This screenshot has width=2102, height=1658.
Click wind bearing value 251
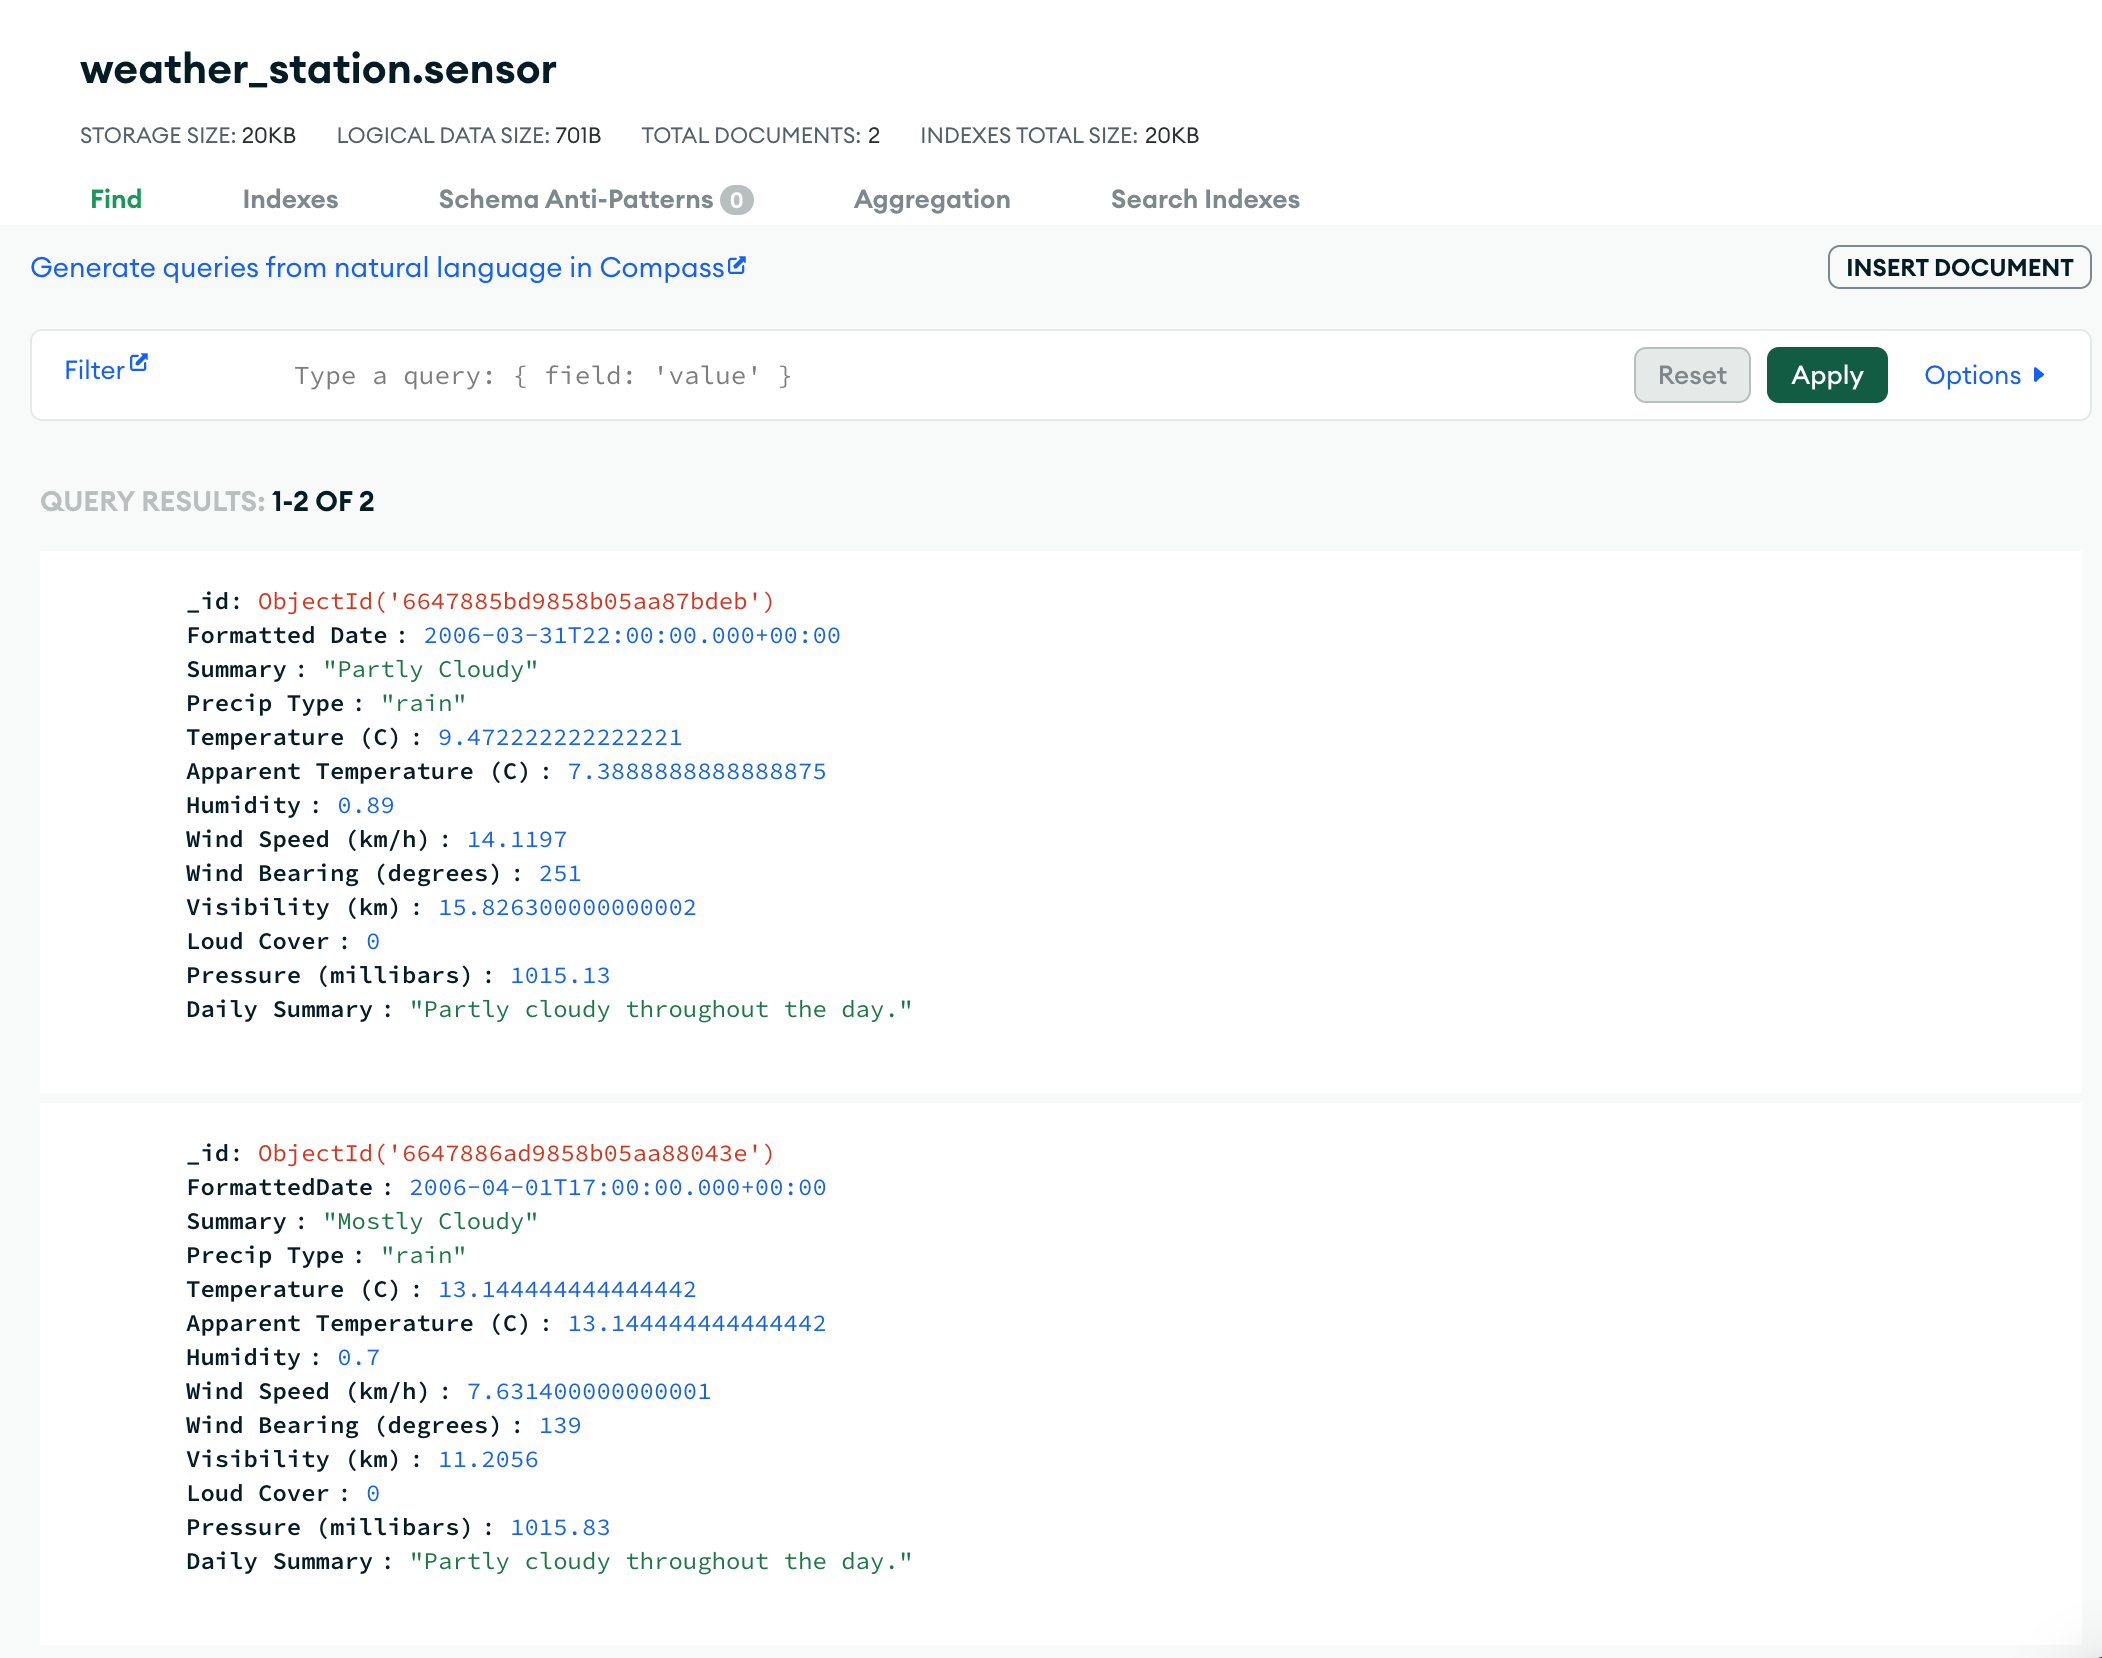click(x=560, y=873)
